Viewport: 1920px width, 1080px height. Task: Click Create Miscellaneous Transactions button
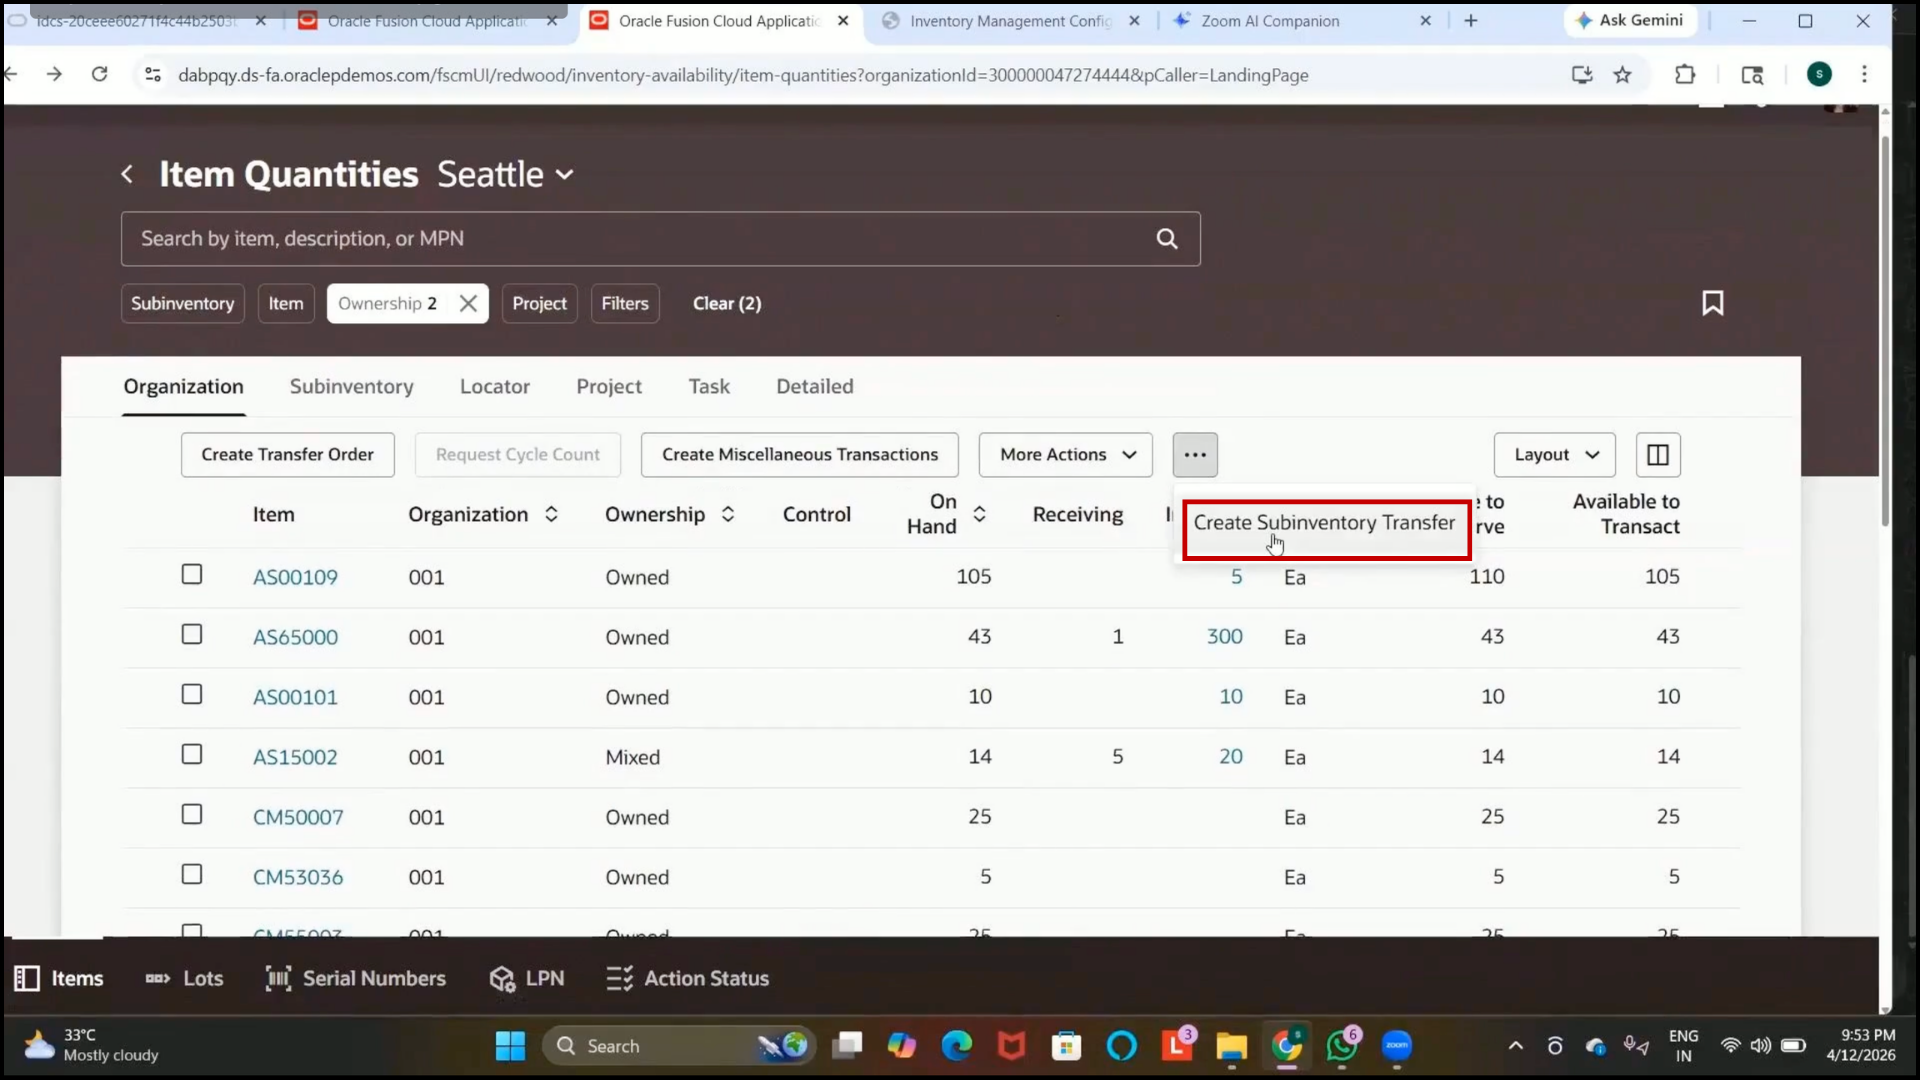pos(800,455)
